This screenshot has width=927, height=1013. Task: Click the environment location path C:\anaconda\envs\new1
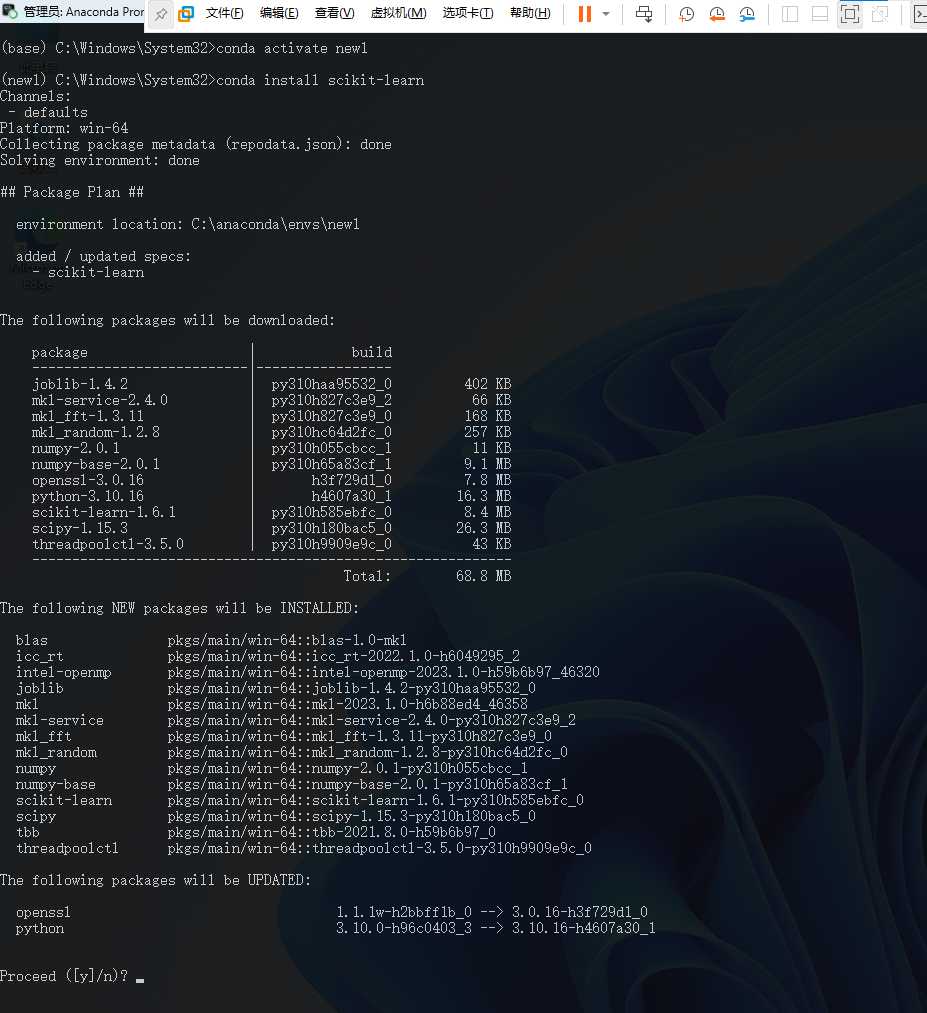point(275,224)
